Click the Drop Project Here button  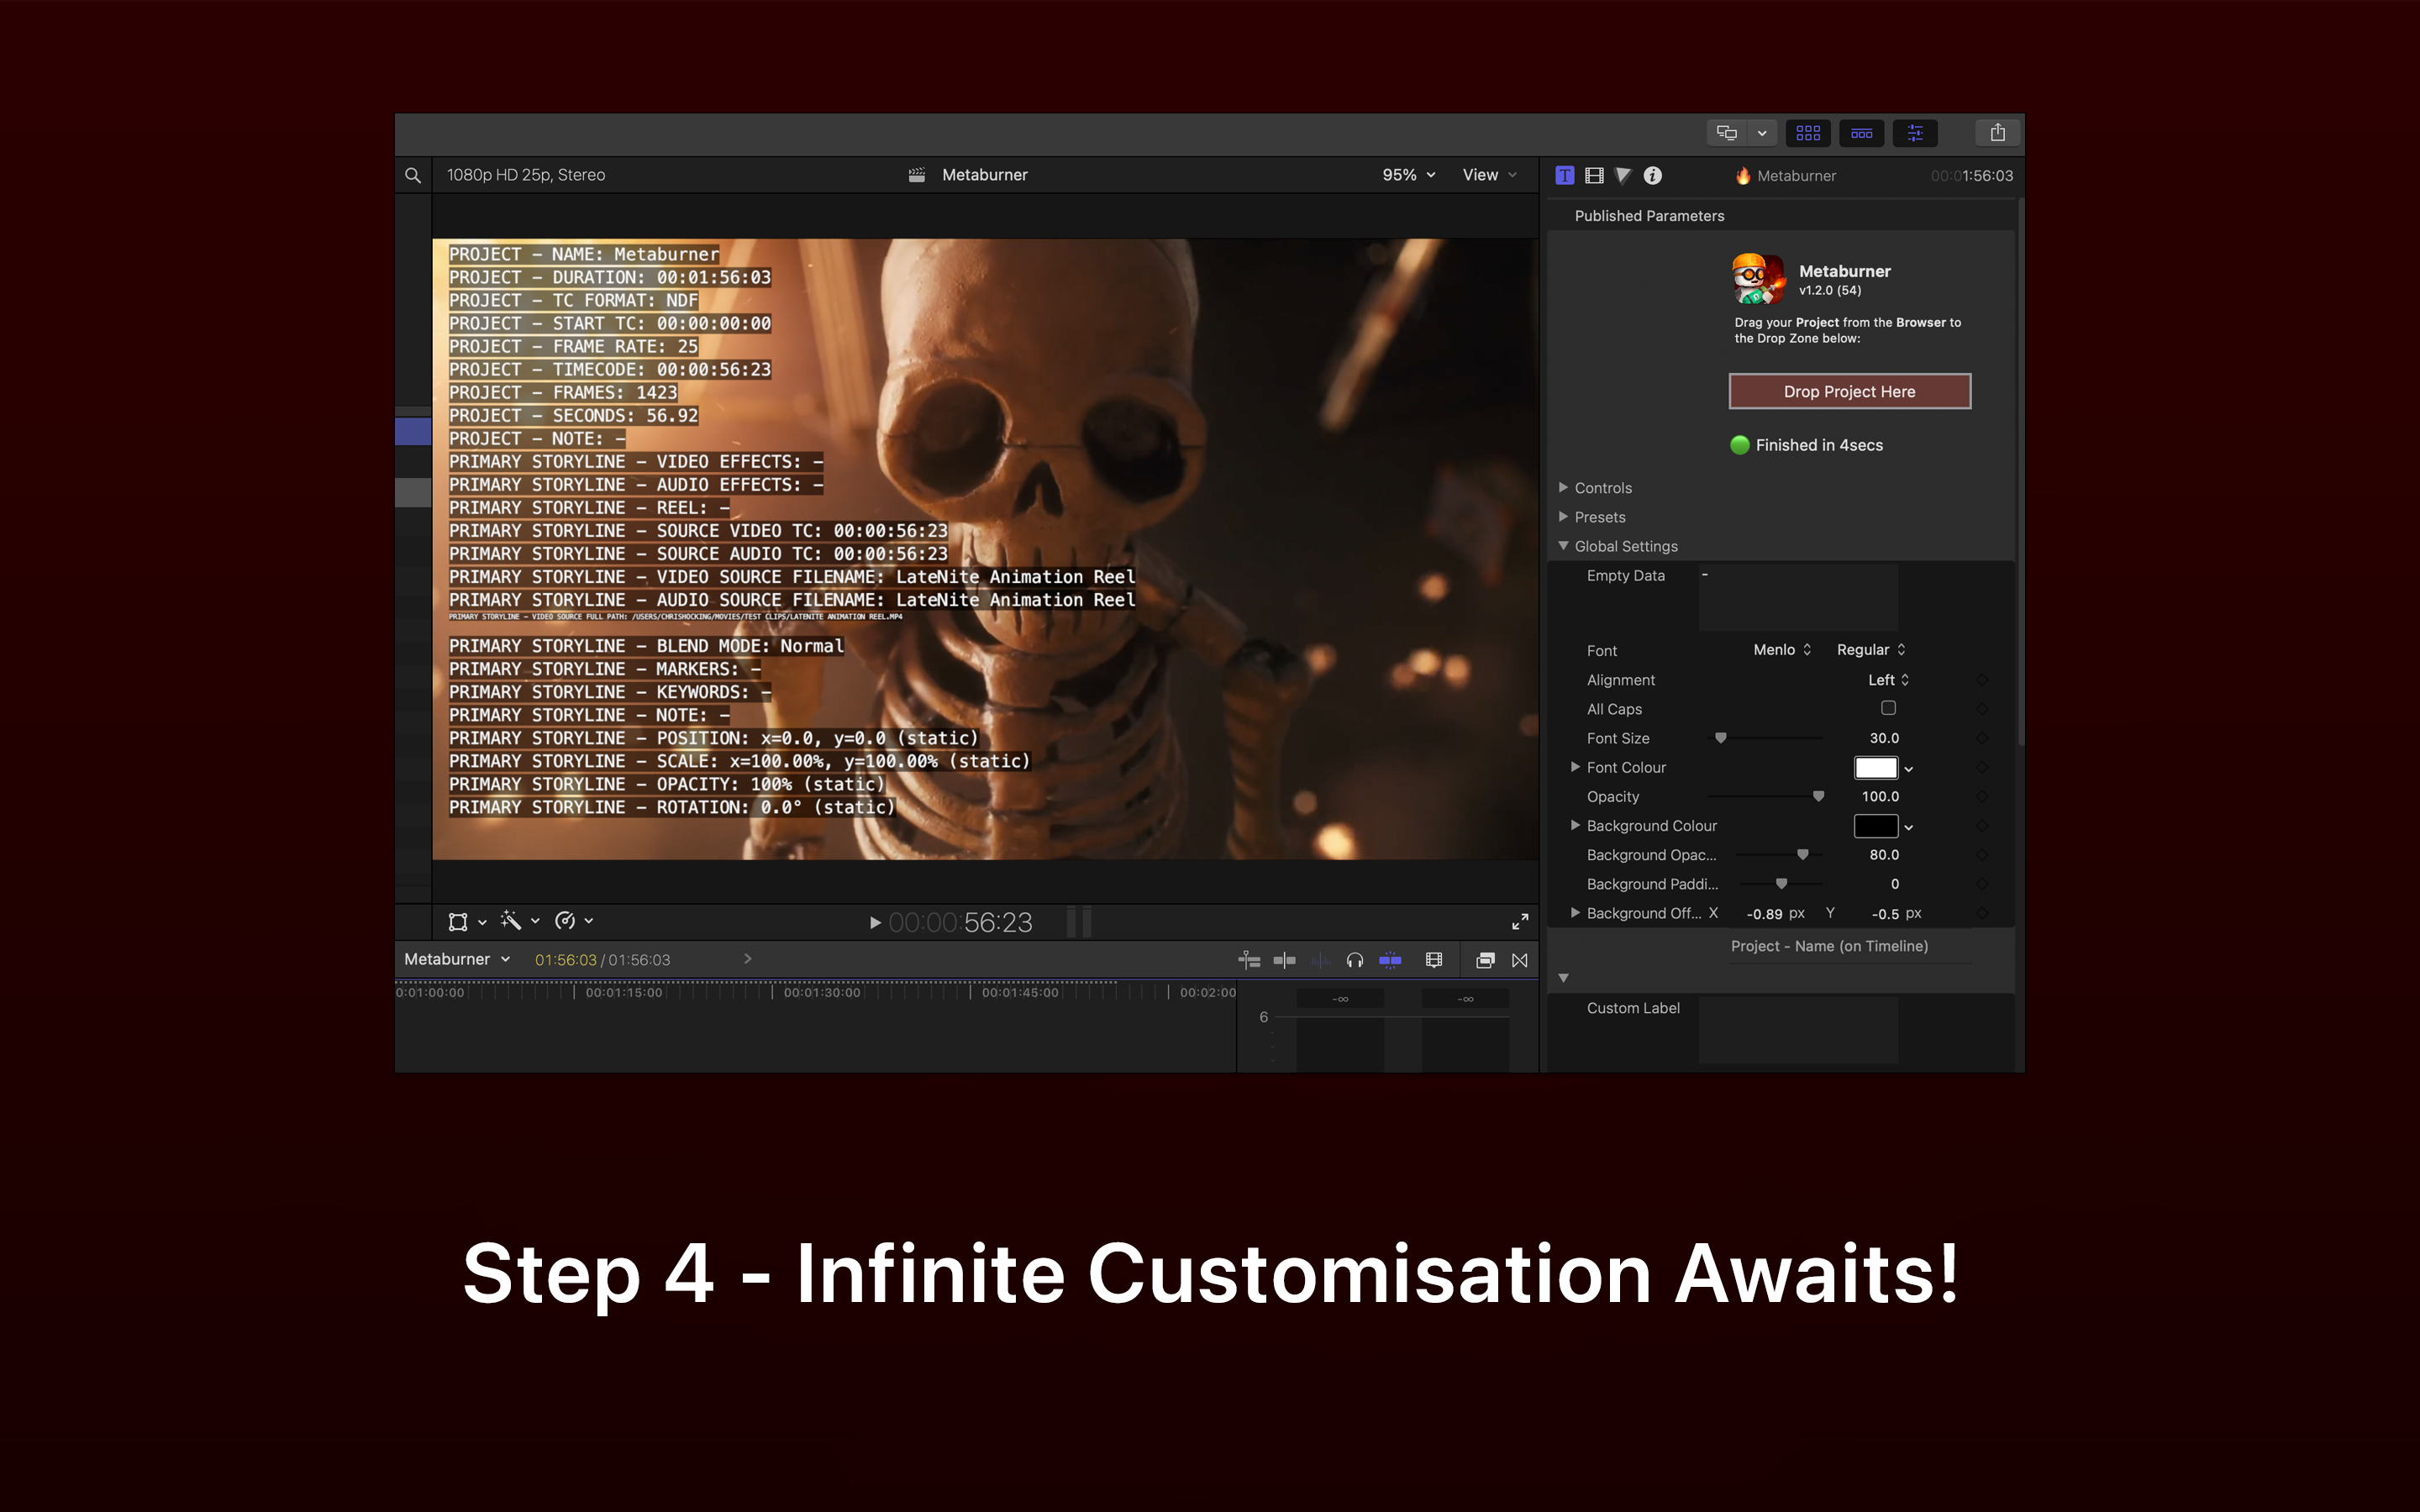(x=1849, y=392)
